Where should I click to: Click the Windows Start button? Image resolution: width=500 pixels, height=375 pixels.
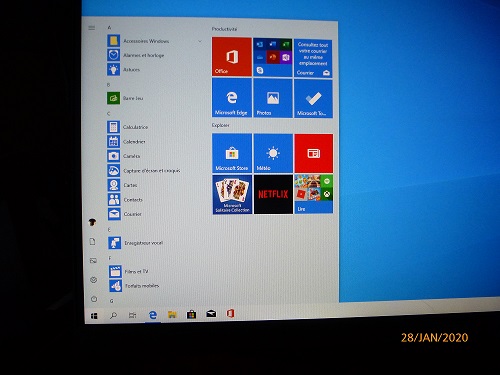pos(94,315)
